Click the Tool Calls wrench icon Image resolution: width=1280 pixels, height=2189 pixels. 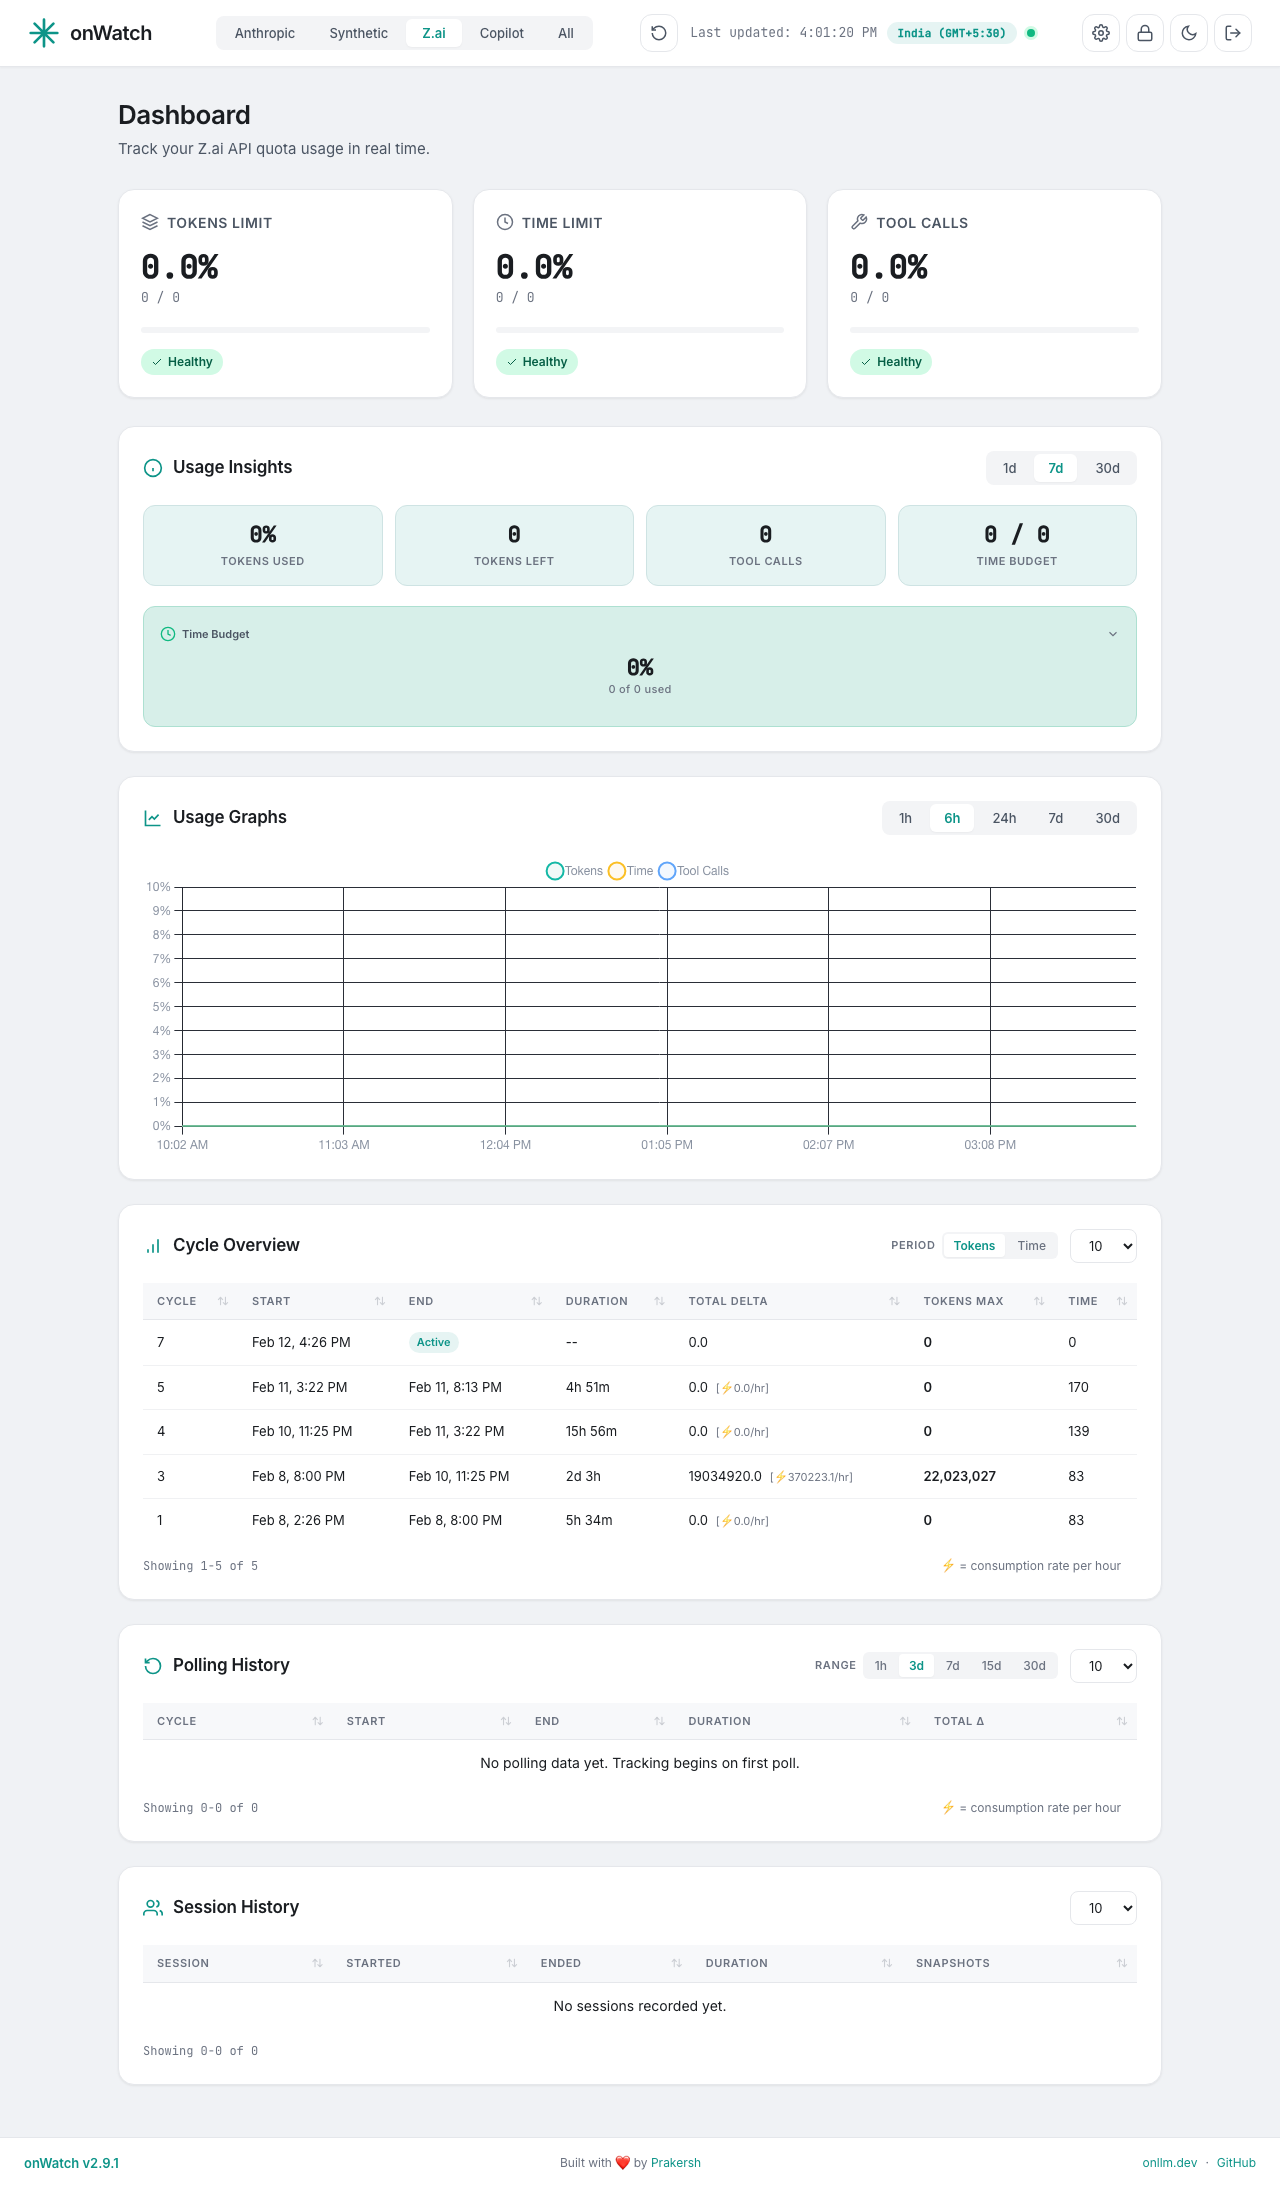(x=859, y=222)
